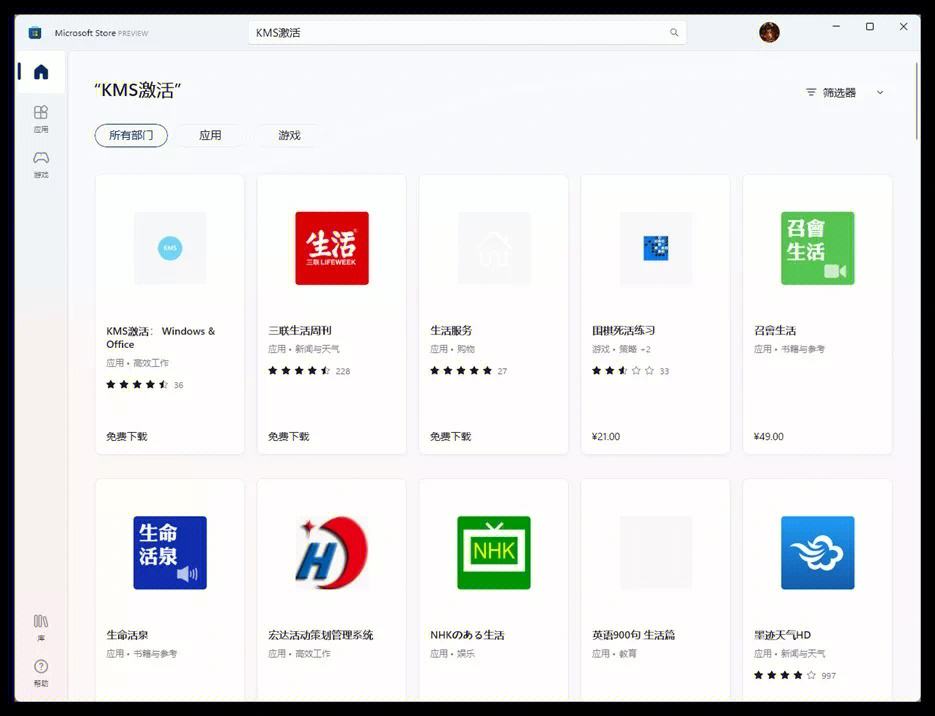The height and width of the screenshot is (716, 935).
Task: Click the 生活服务 house app icon
Action: point(494,248)
